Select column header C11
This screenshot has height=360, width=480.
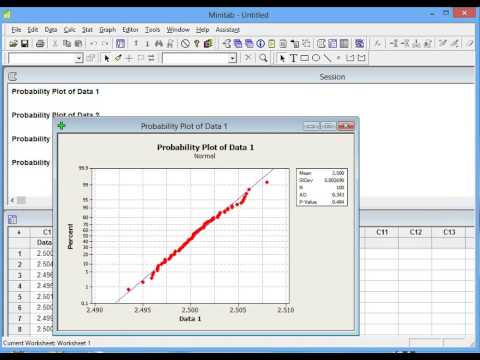click(x=382, y=232)
